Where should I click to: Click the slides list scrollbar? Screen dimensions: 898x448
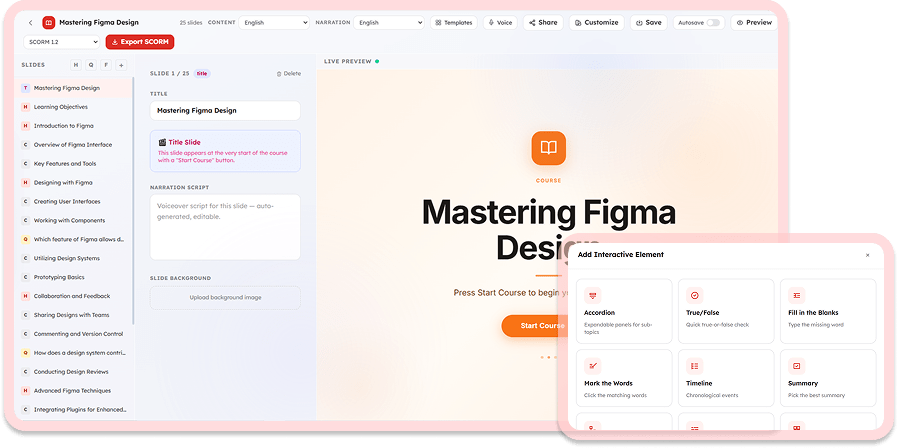(x=133, y=201)
